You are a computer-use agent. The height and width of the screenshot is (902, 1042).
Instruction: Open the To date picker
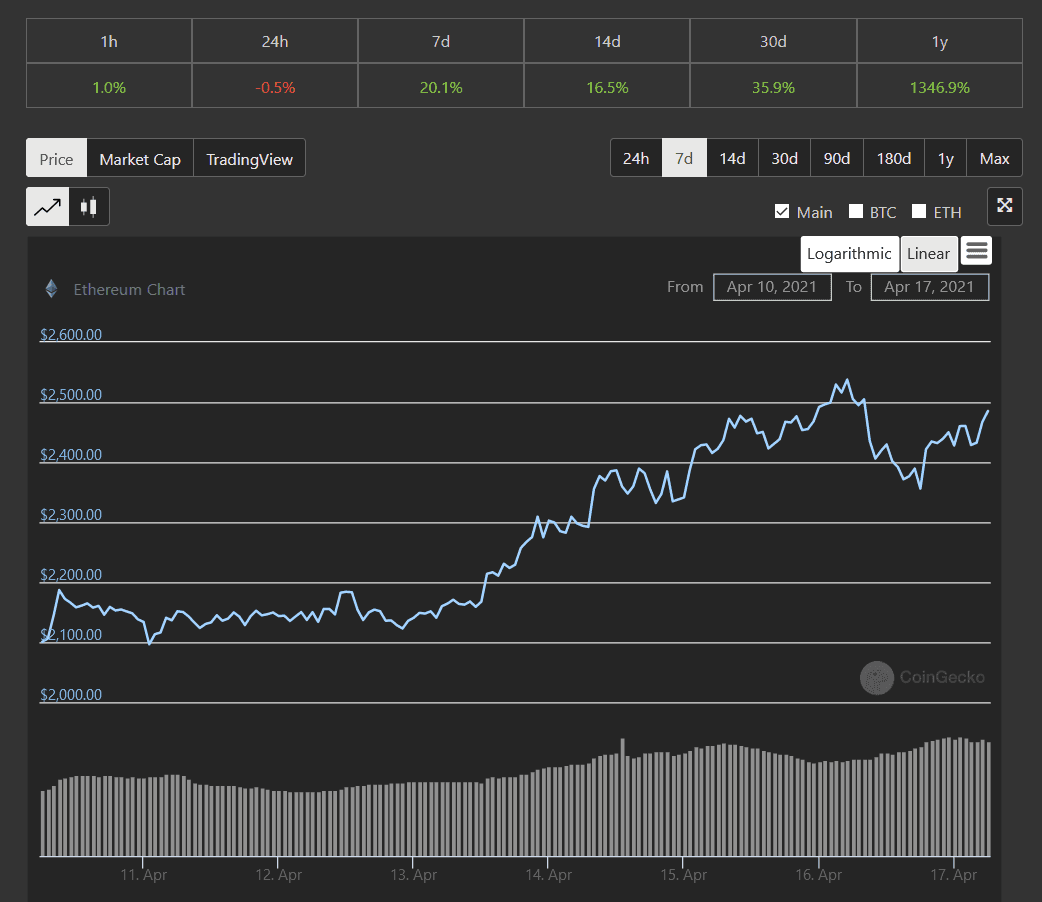coord(929,287)
